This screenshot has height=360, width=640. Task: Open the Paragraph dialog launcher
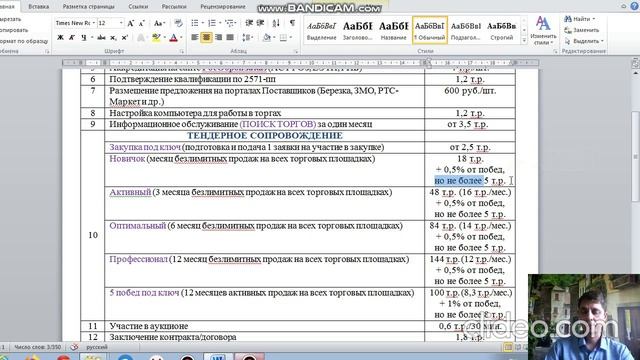tap(296, 51)
